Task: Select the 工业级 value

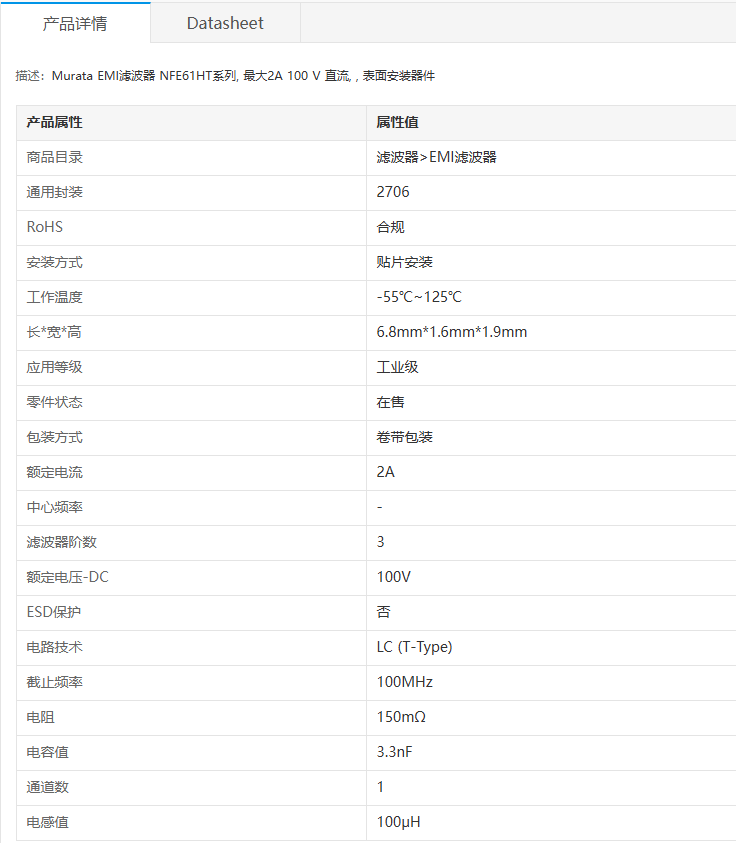Action: (x=397, y=367)
